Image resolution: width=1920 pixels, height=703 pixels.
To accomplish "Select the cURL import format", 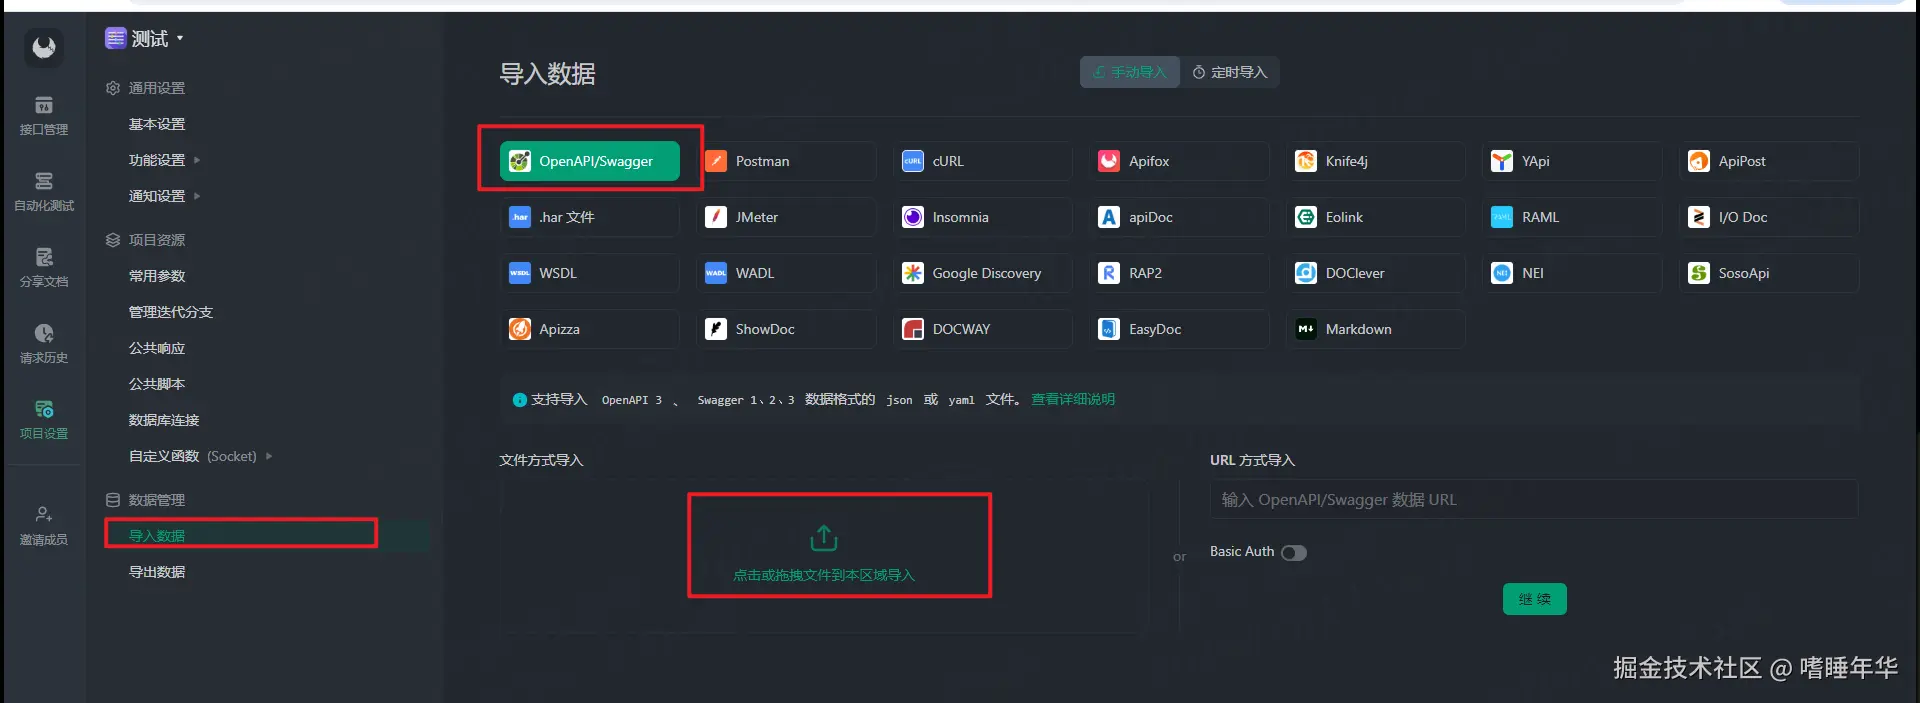I will [983, 161].
